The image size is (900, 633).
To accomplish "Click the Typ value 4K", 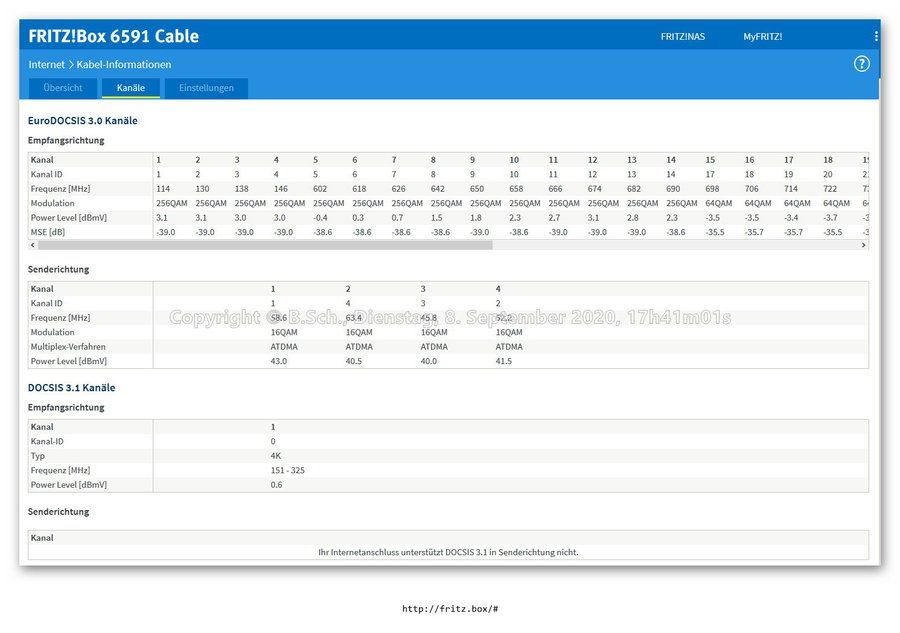I will [x=276, y=456].
